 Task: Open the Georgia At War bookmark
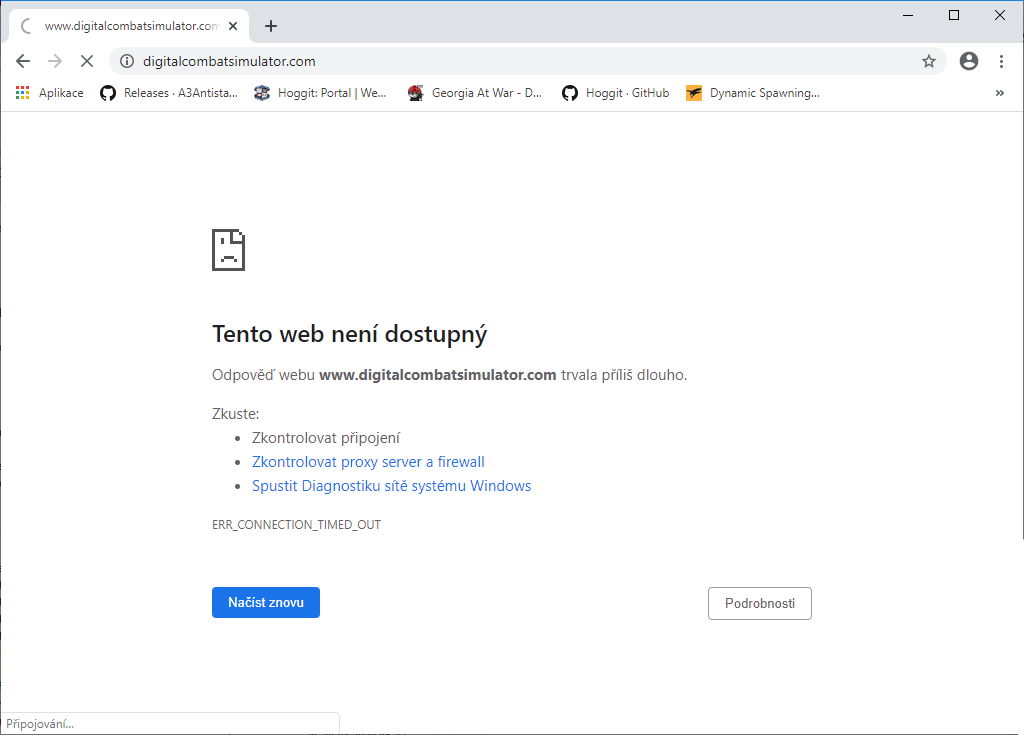pos(474,93)
